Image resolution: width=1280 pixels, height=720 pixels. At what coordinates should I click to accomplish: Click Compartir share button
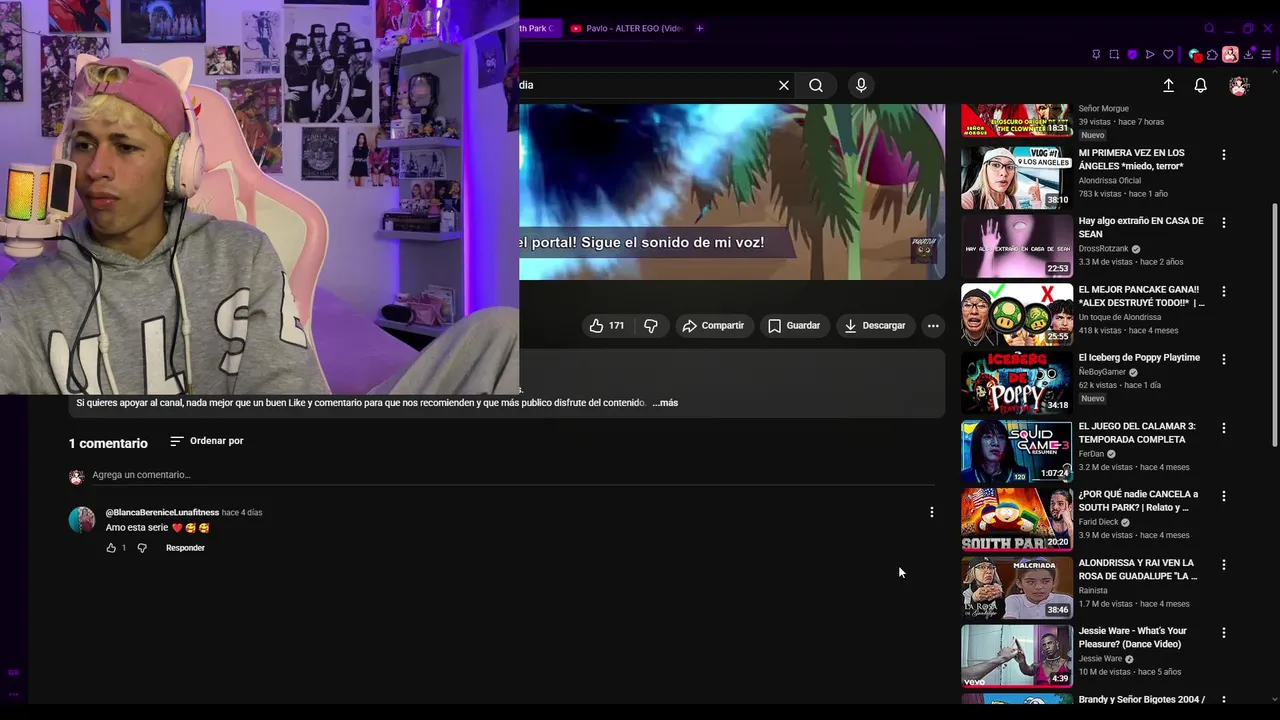point(713,326)
